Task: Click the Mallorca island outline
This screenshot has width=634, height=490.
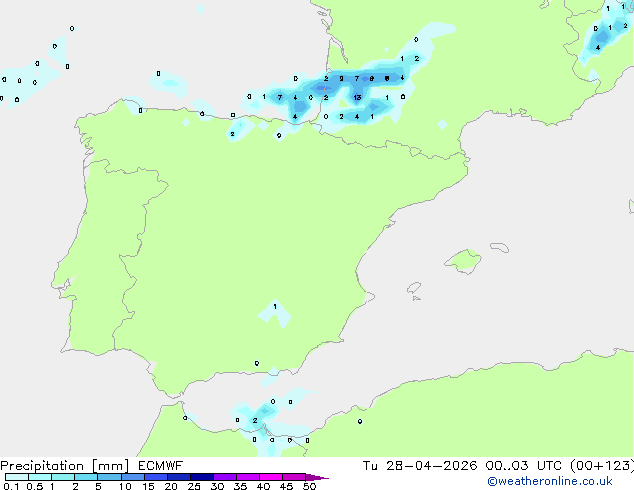Action: (x=463, y=261)
